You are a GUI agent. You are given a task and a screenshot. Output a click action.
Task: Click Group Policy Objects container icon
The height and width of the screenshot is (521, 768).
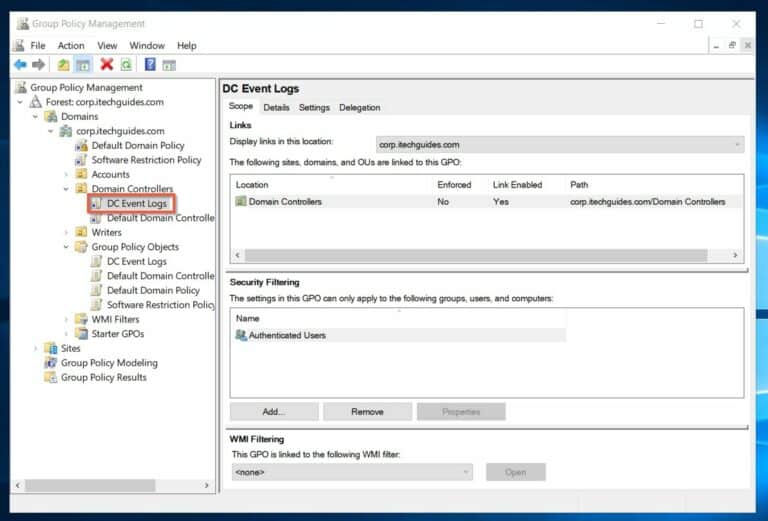pos(81,247)
